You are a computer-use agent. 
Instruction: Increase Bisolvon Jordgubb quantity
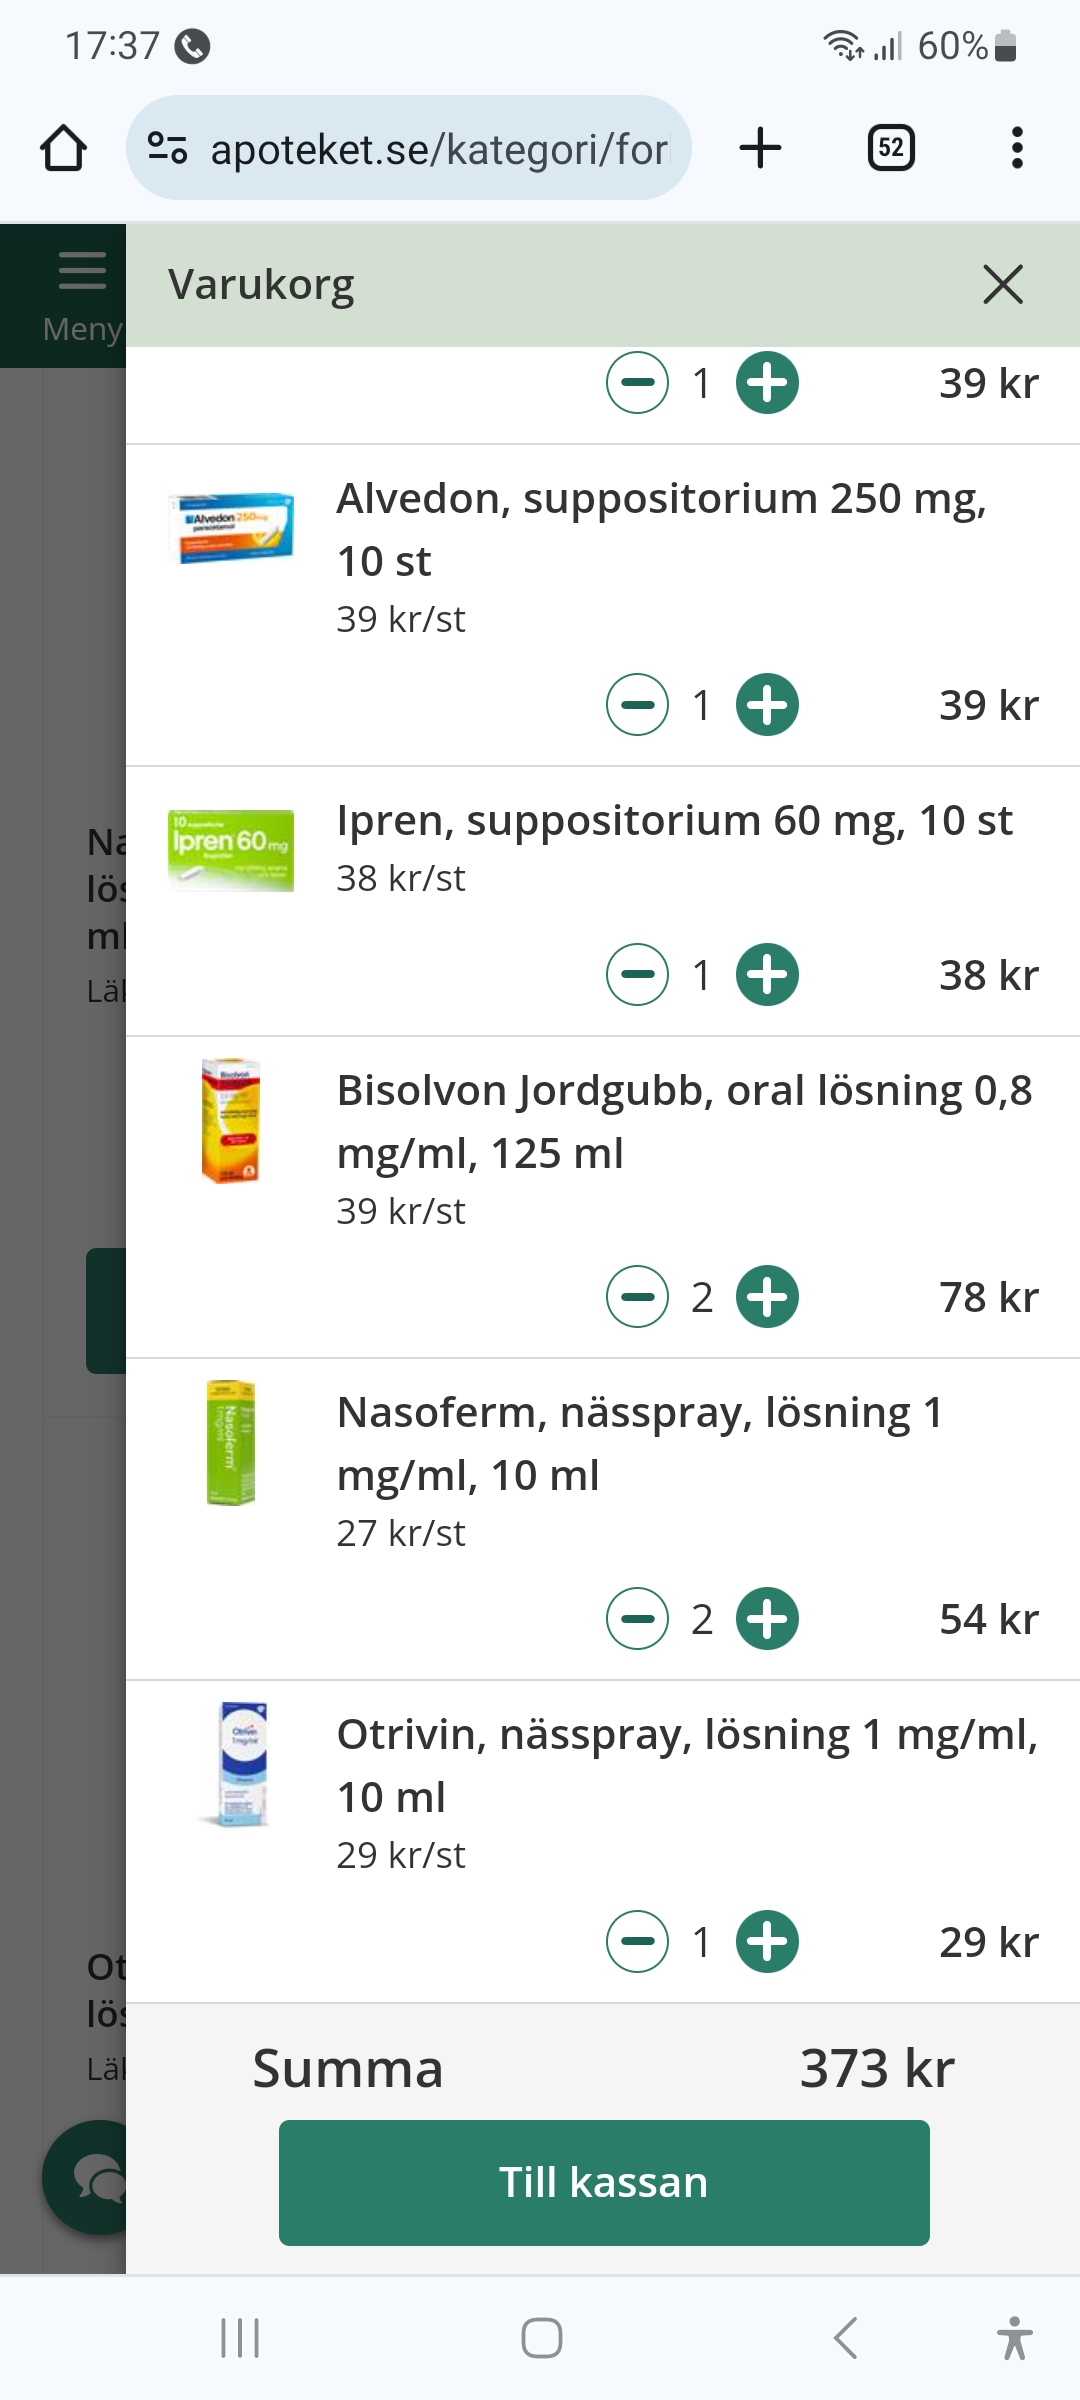pyautogui.click(x=767, y=1297)
